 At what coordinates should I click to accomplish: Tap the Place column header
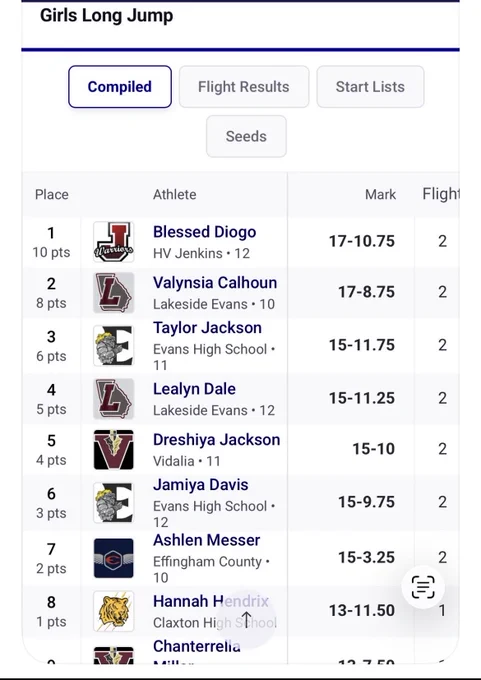(x=52, y=194)
